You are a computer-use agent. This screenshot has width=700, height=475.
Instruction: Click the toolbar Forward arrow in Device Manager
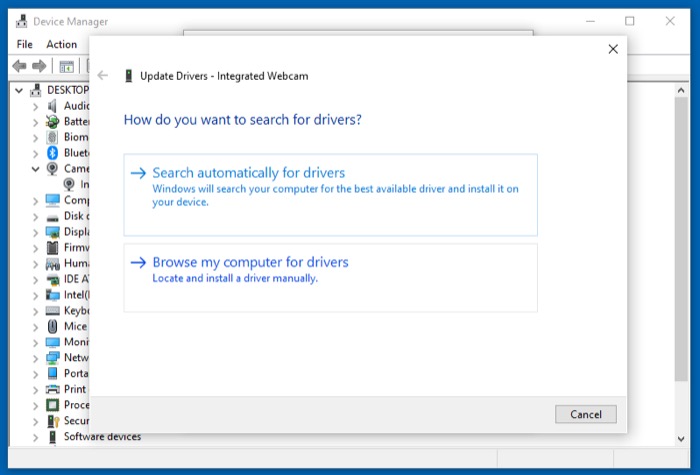click(x=39, y=66)
